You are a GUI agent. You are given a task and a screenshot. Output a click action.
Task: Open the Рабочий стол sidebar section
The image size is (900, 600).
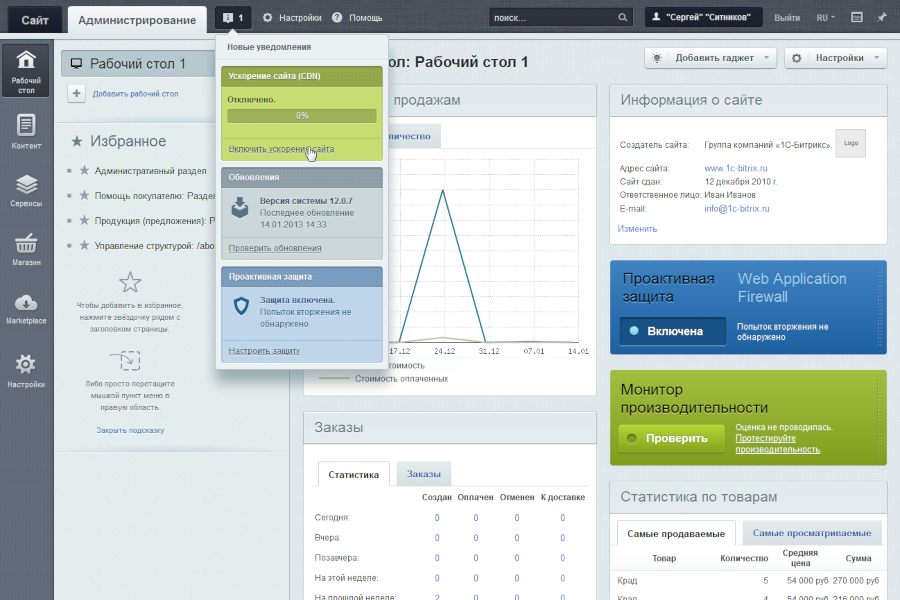[x=26, y=70]
